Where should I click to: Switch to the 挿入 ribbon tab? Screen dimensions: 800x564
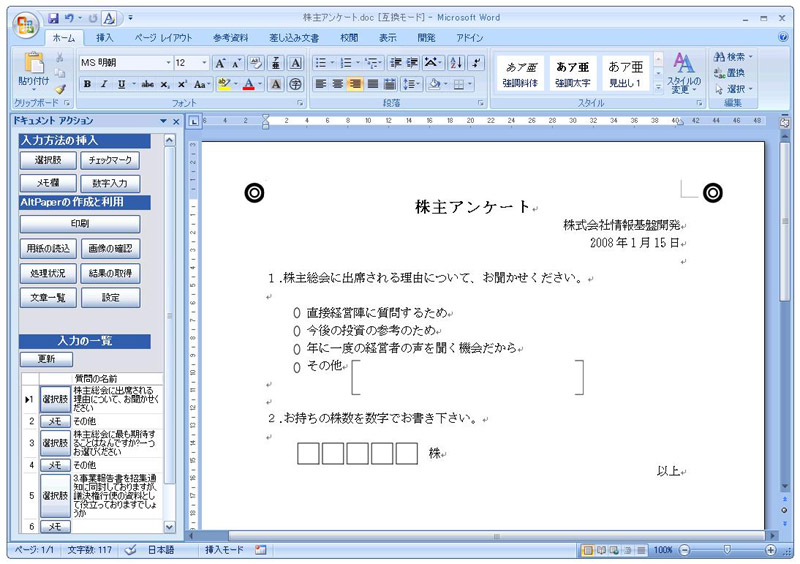[105, 38]
